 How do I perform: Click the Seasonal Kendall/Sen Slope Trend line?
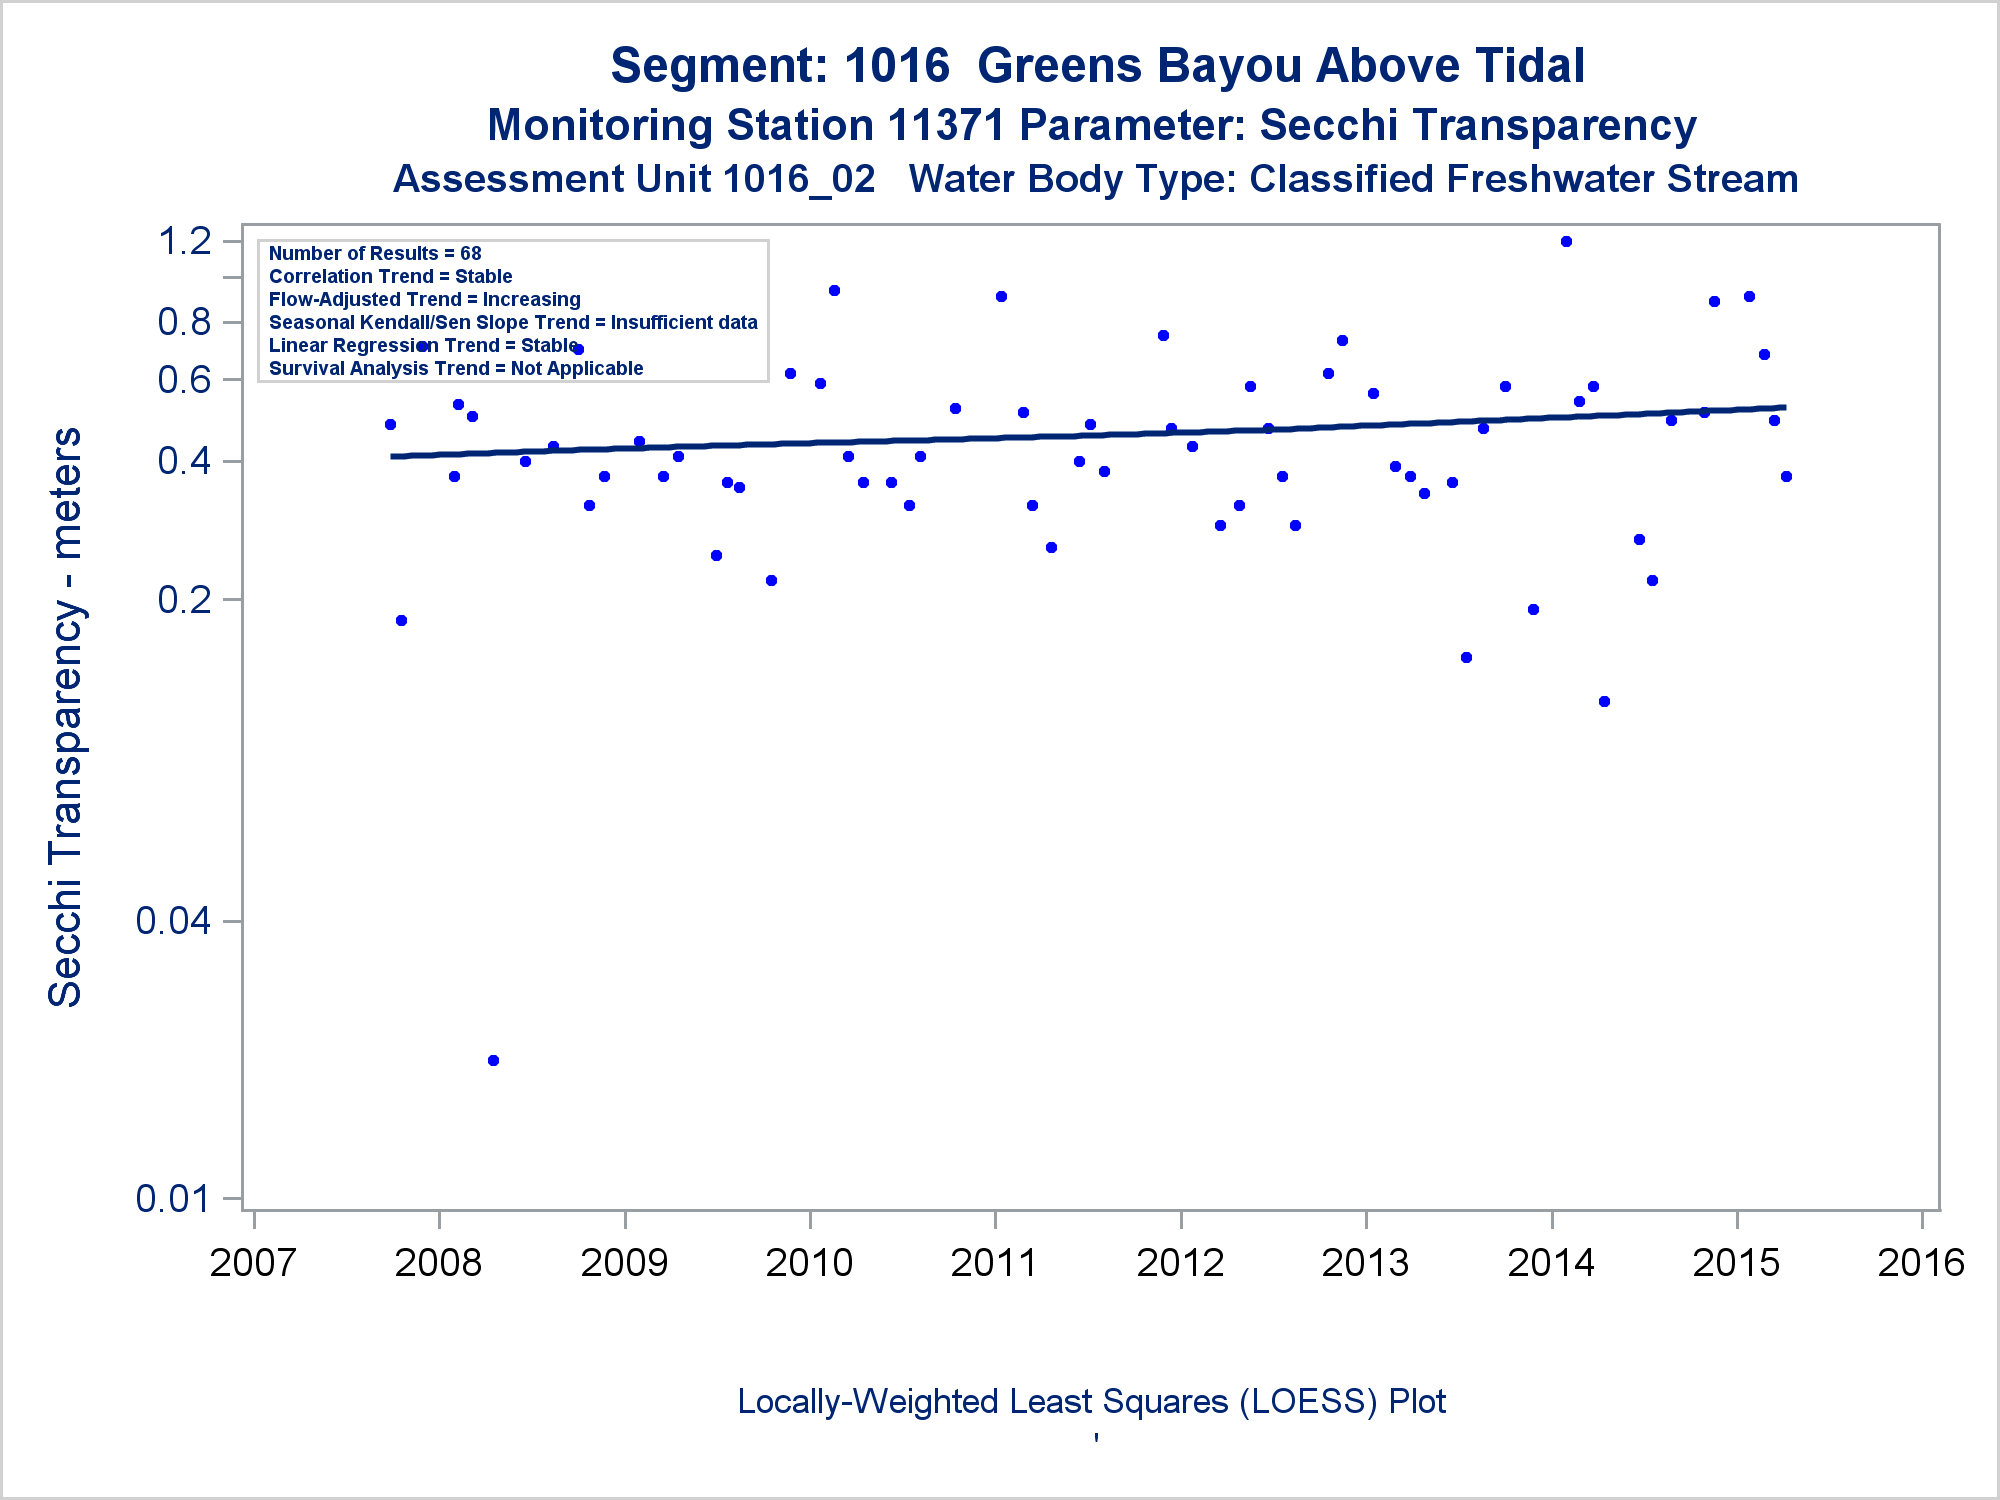pyautogui.click(x=513, y=322)
